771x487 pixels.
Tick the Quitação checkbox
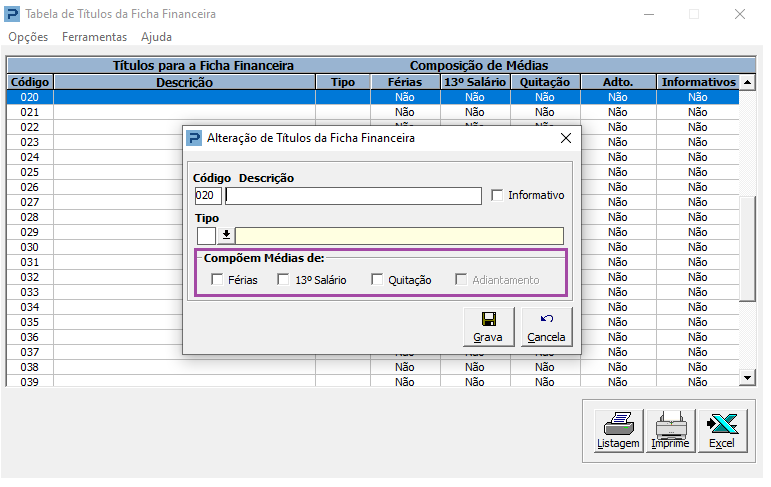pos(377,280)
